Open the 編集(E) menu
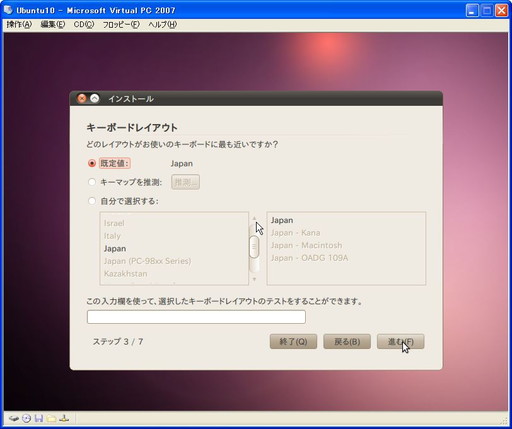The image size is (512, 429). 53,24
